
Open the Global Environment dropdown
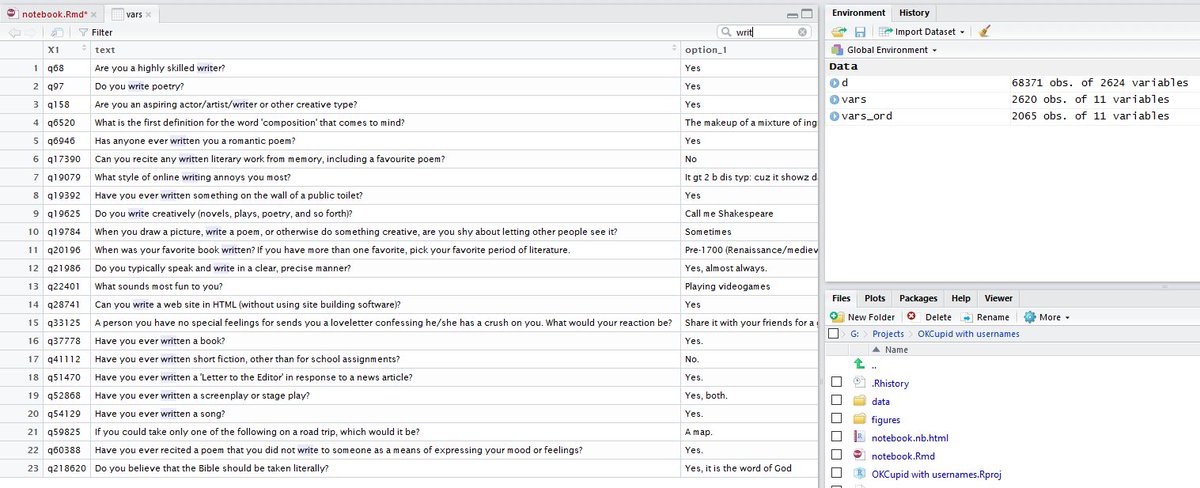(883, 50)
